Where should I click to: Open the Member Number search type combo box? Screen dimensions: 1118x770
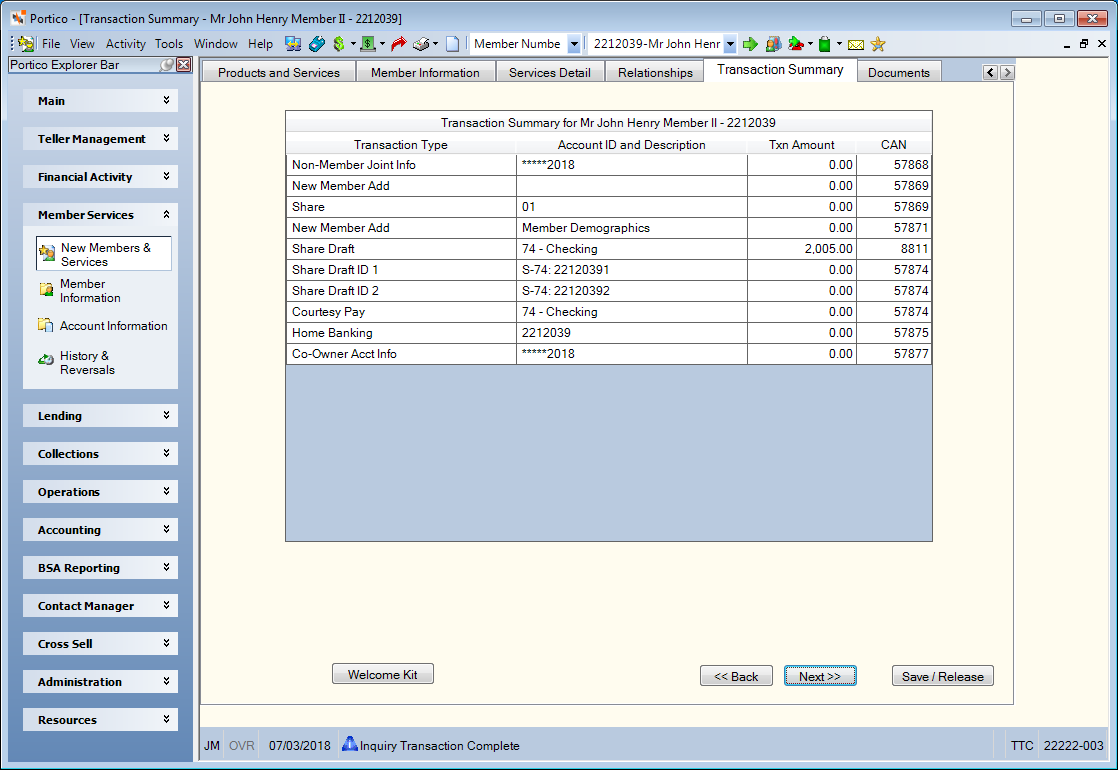(x=574, y=44)
